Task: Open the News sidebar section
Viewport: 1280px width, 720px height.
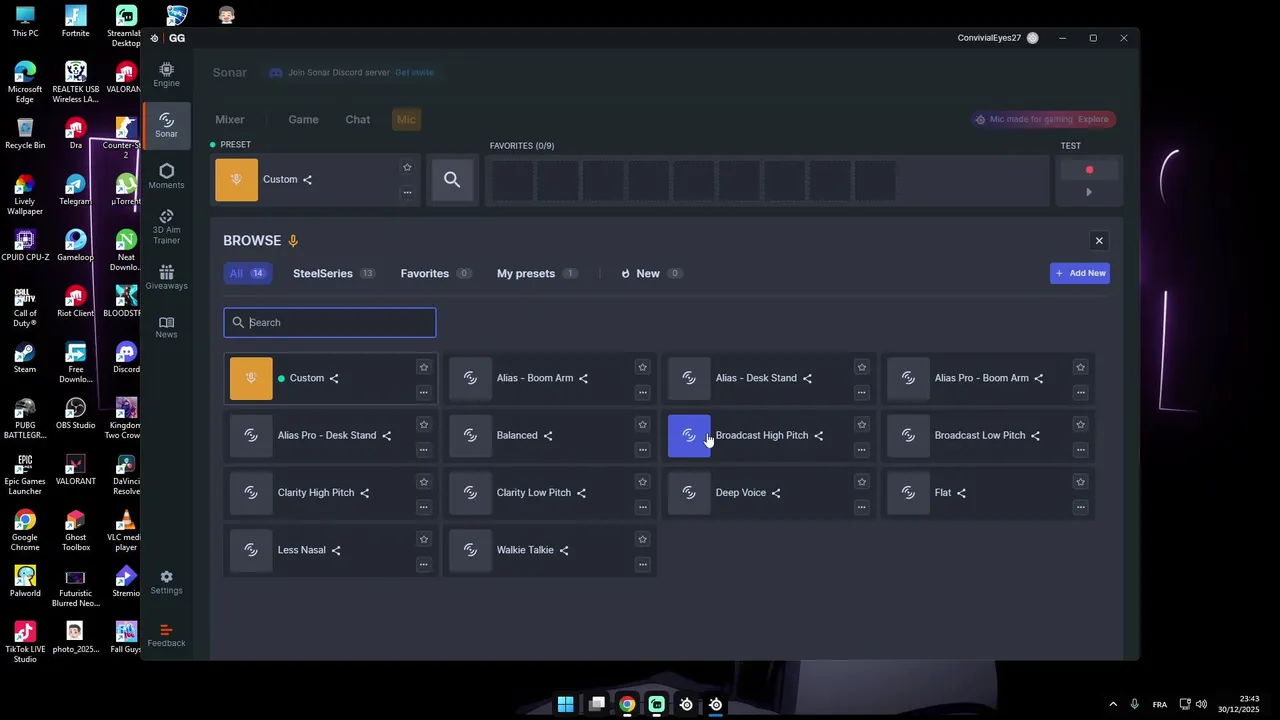Action: tap(166, 327)
